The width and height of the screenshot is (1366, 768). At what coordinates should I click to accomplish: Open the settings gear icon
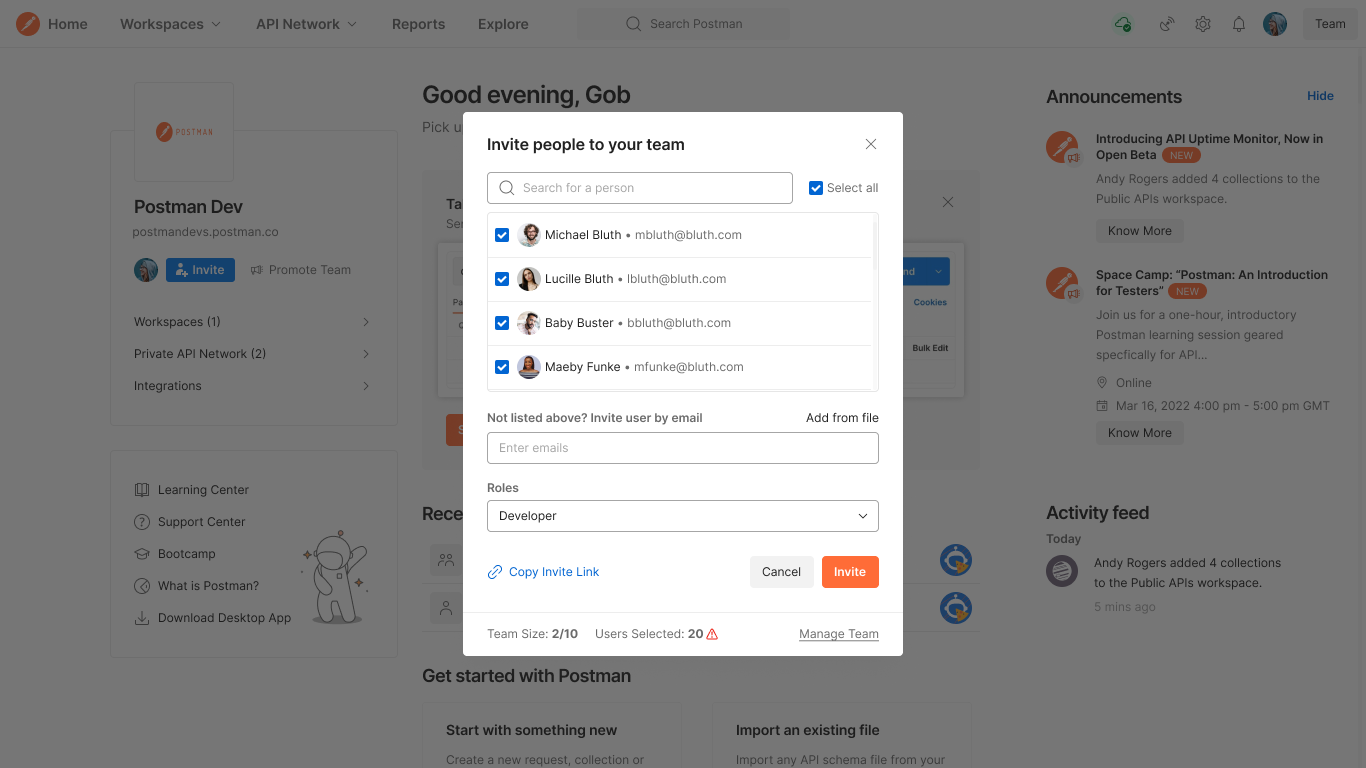1203,24
